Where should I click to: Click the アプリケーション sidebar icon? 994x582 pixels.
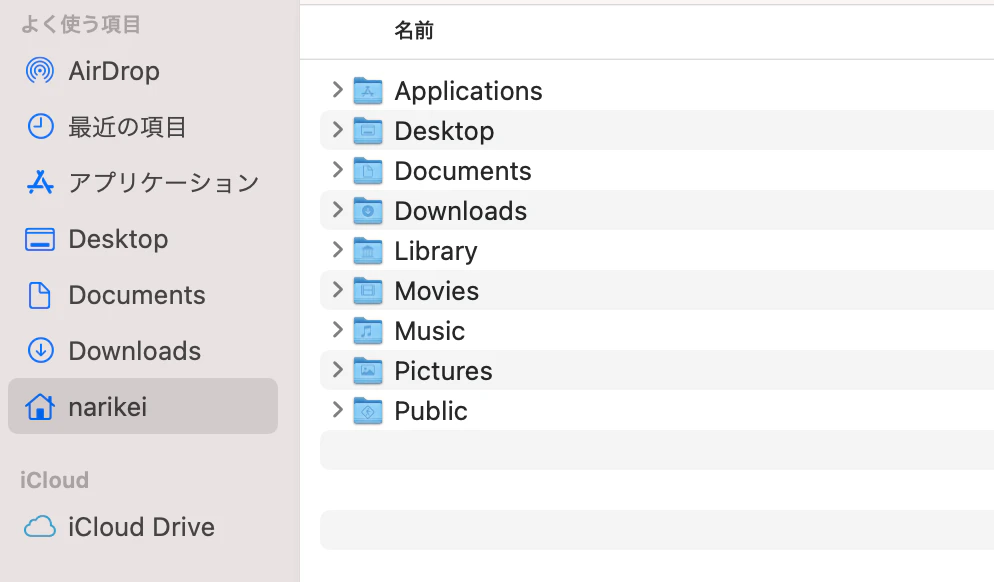point(40,183)
